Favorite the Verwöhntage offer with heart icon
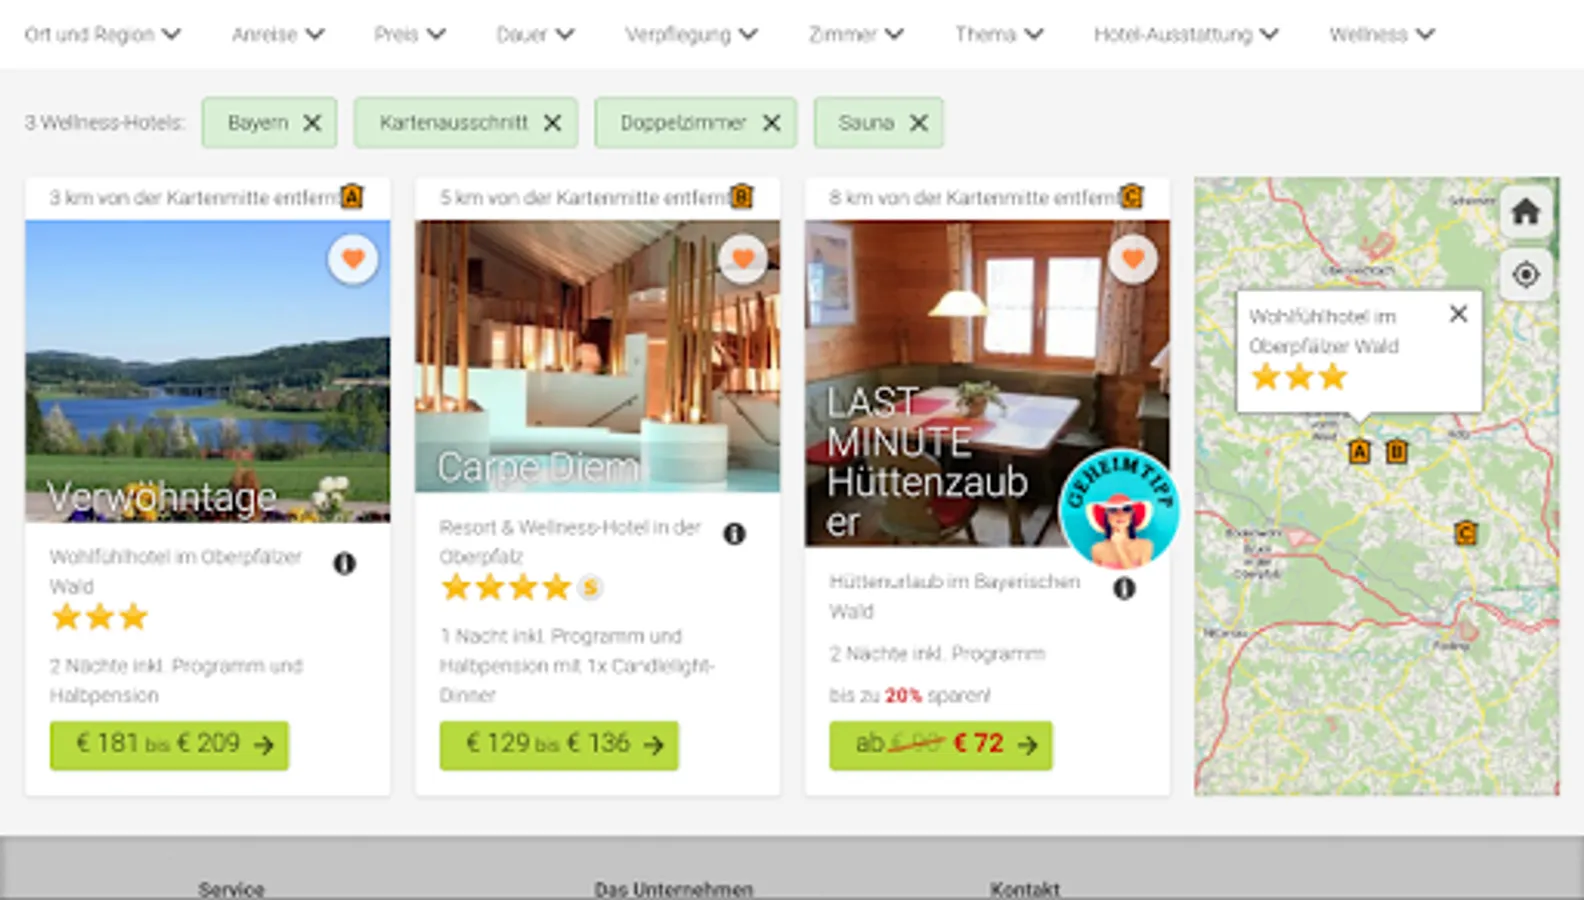Viewport: 1584px width, 900px height. tap(353, 260)
